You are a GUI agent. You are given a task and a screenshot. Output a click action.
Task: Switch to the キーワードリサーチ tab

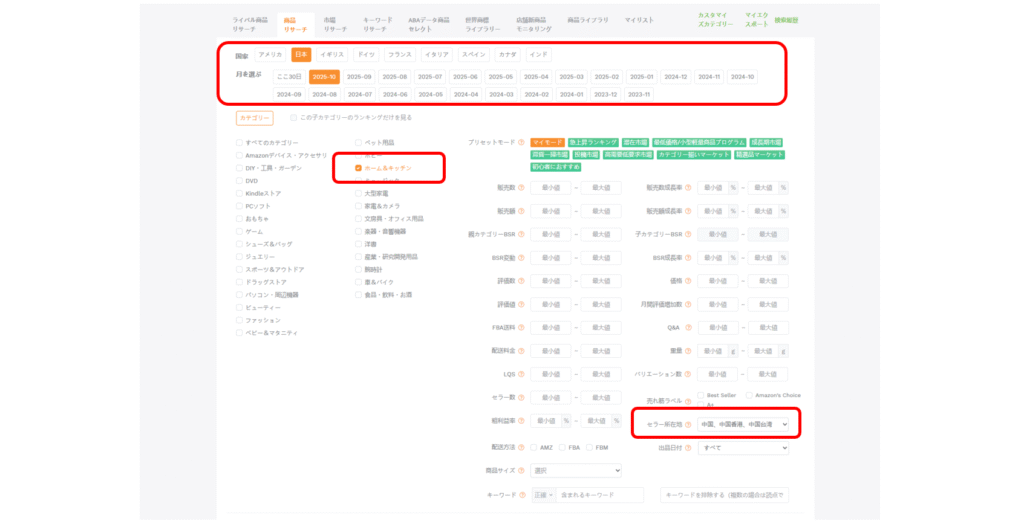(377, 24)
